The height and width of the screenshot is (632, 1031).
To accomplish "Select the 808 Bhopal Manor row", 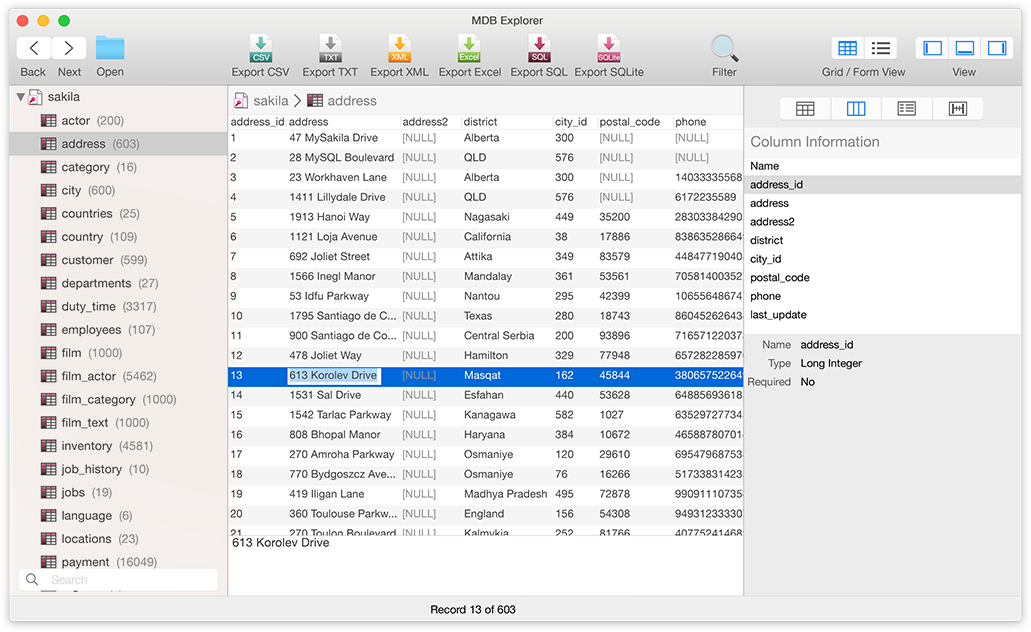I will 486,435.
